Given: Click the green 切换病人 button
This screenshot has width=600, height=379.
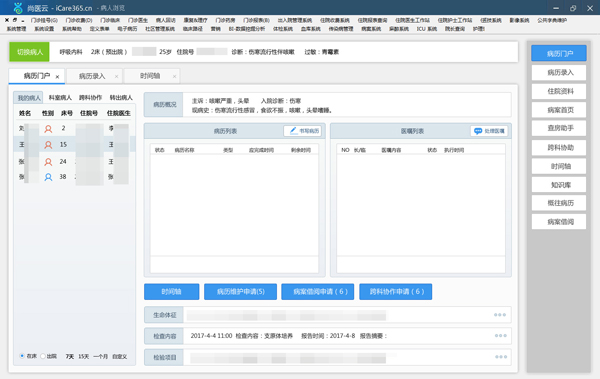Looking at the screenshot, I should [x=29, y=52].
